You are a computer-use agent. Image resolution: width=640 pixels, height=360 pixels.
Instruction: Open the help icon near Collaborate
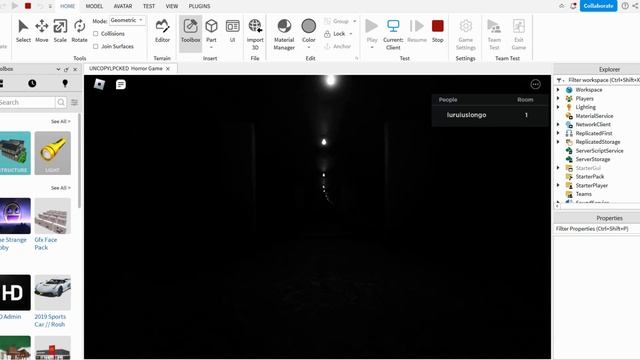click(x=625, y=6)
